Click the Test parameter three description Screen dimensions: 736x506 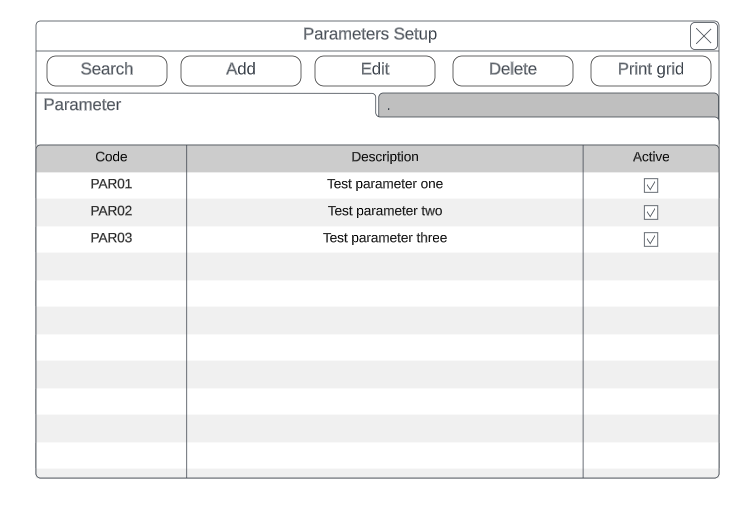point(384,238)
